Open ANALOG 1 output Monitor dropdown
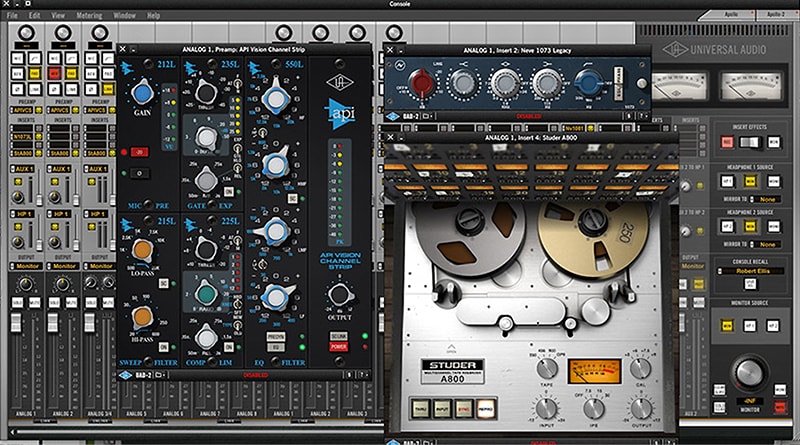This screenshot has width=800, height=445. [27, 266]
